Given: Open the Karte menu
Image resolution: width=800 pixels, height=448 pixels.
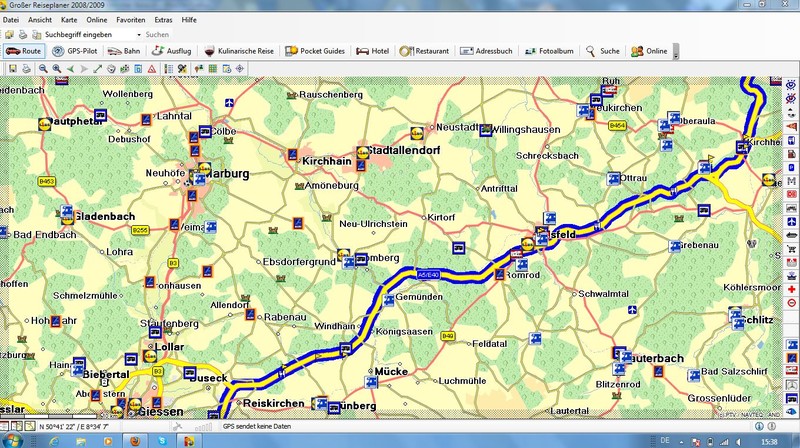Looking at the screenshot, I should (69, 19).
